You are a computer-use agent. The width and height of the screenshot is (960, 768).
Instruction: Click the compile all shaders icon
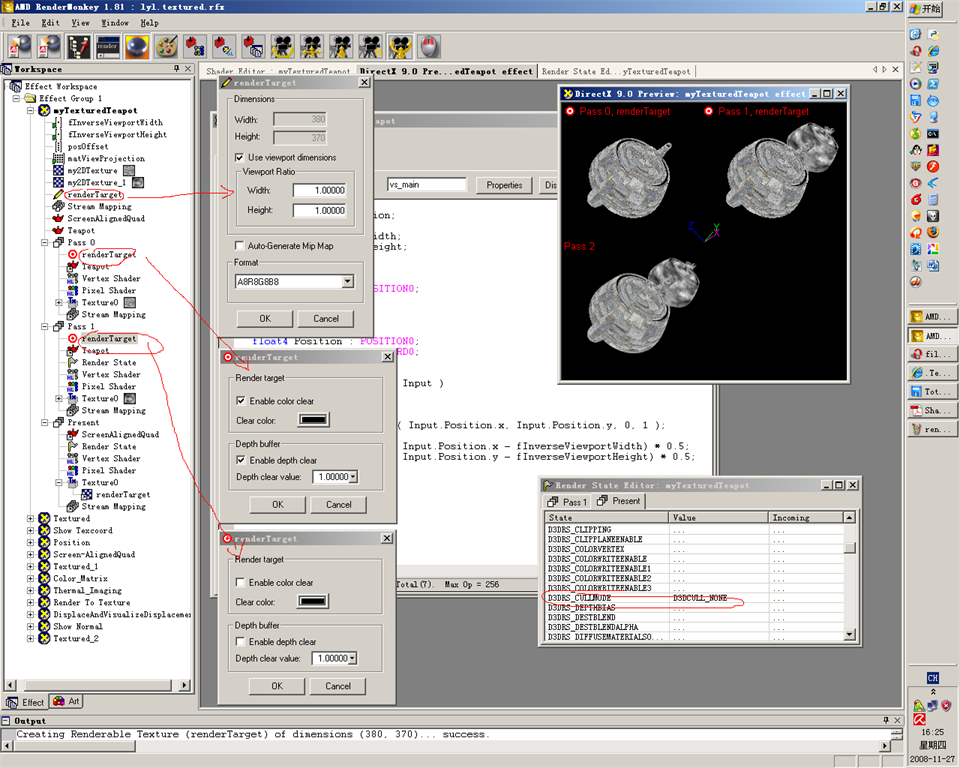pos(253,47)
